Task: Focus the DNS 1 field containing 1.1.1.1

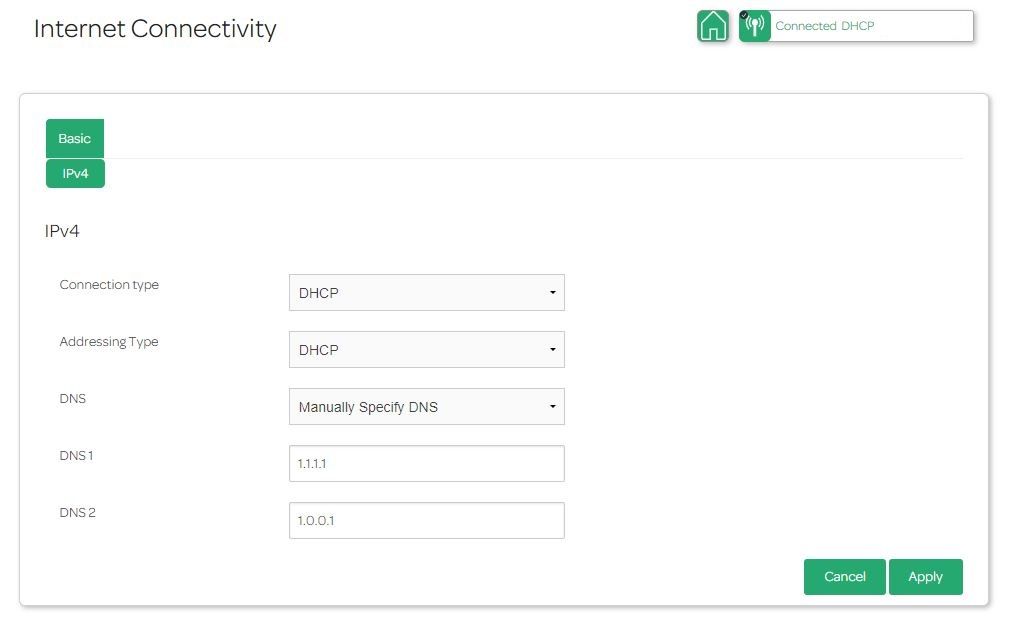Action: point(426,464)
